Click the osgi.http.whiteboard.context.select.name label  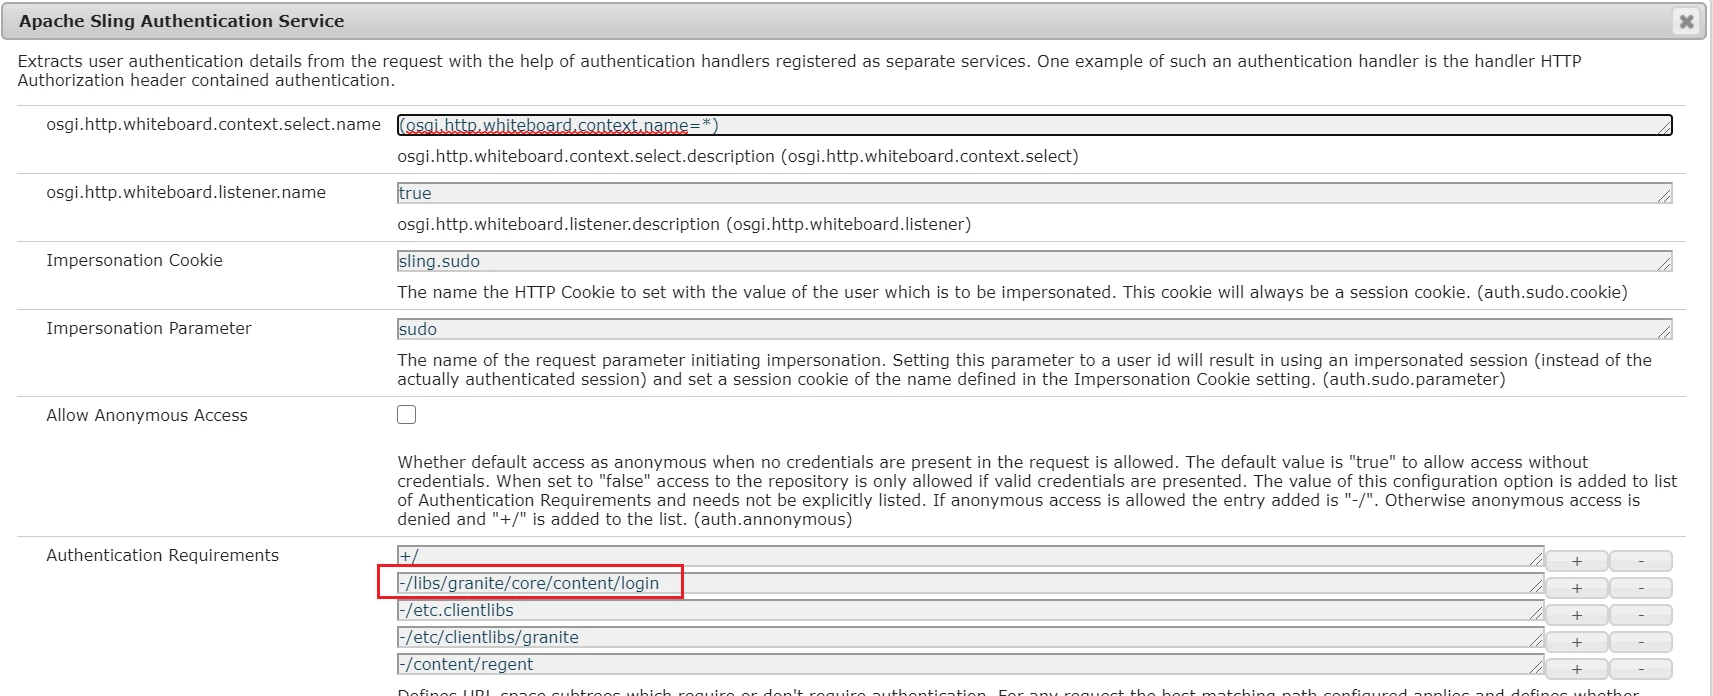tap(214, 124)
